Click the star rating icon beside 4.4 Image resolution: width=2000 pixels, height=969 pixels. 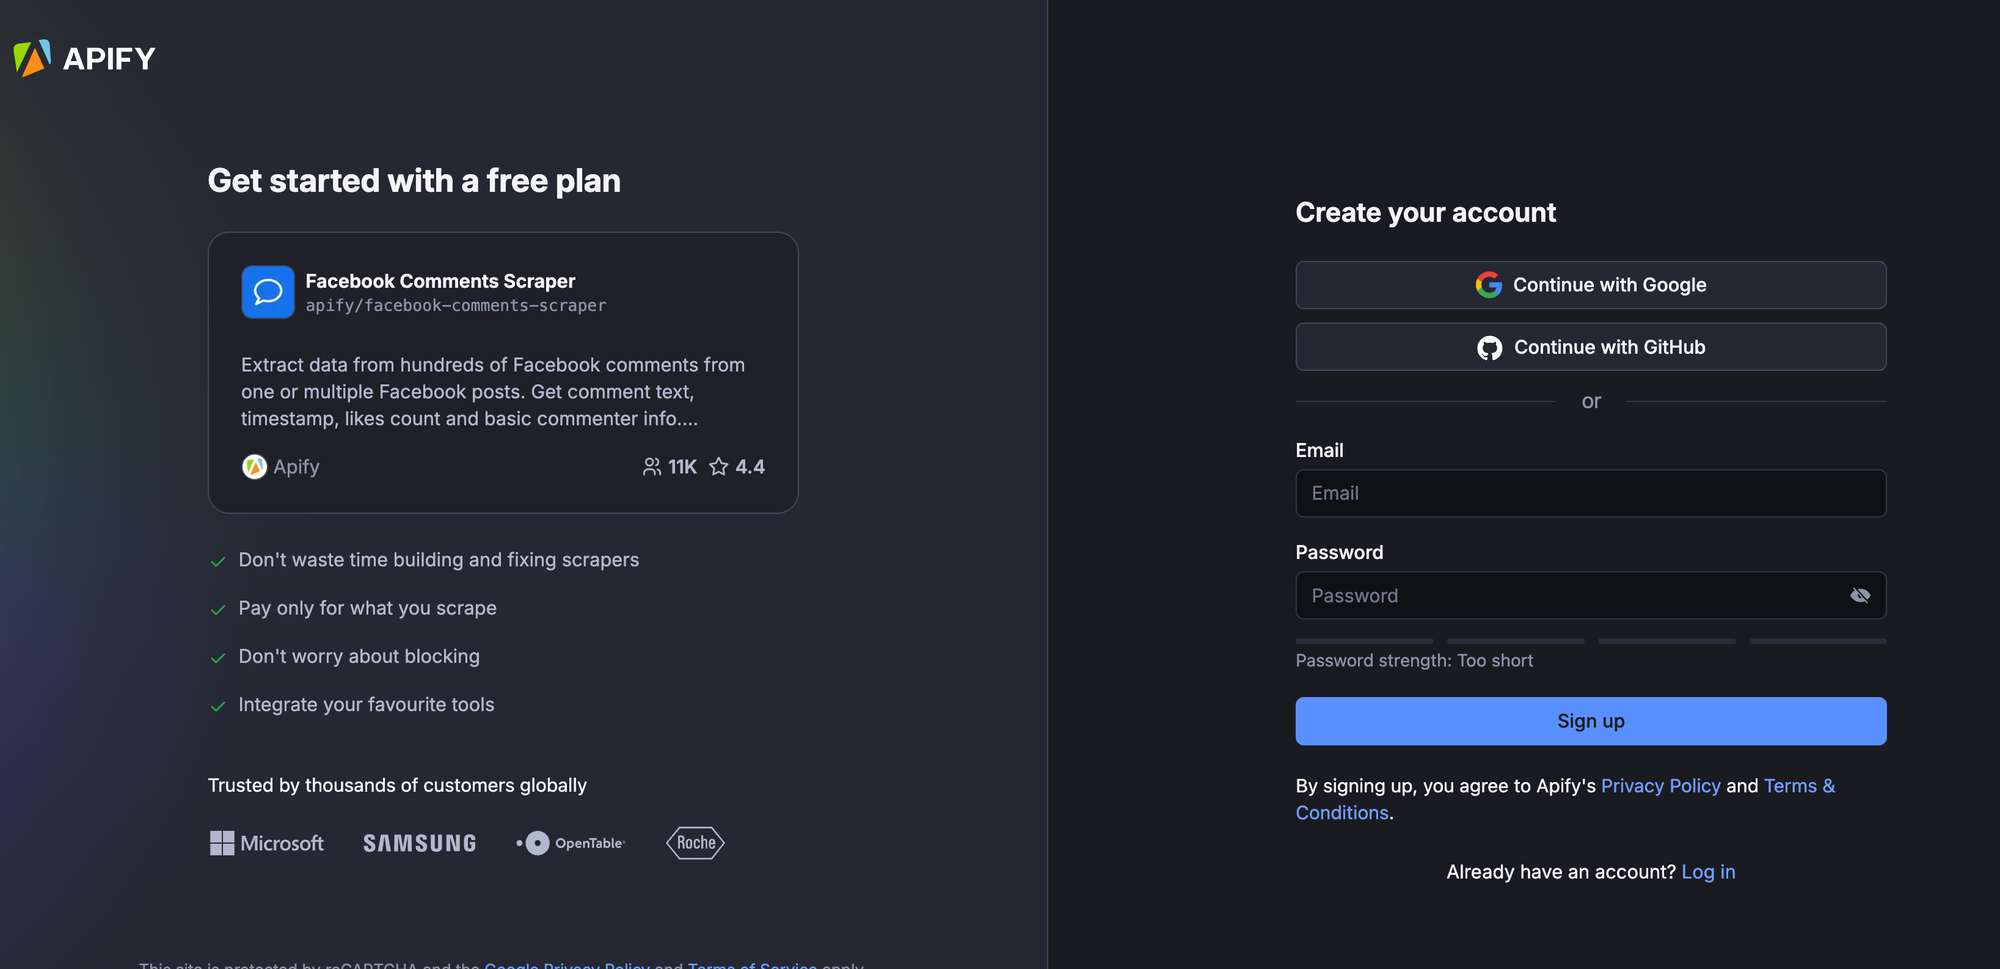tap(719, 467)
